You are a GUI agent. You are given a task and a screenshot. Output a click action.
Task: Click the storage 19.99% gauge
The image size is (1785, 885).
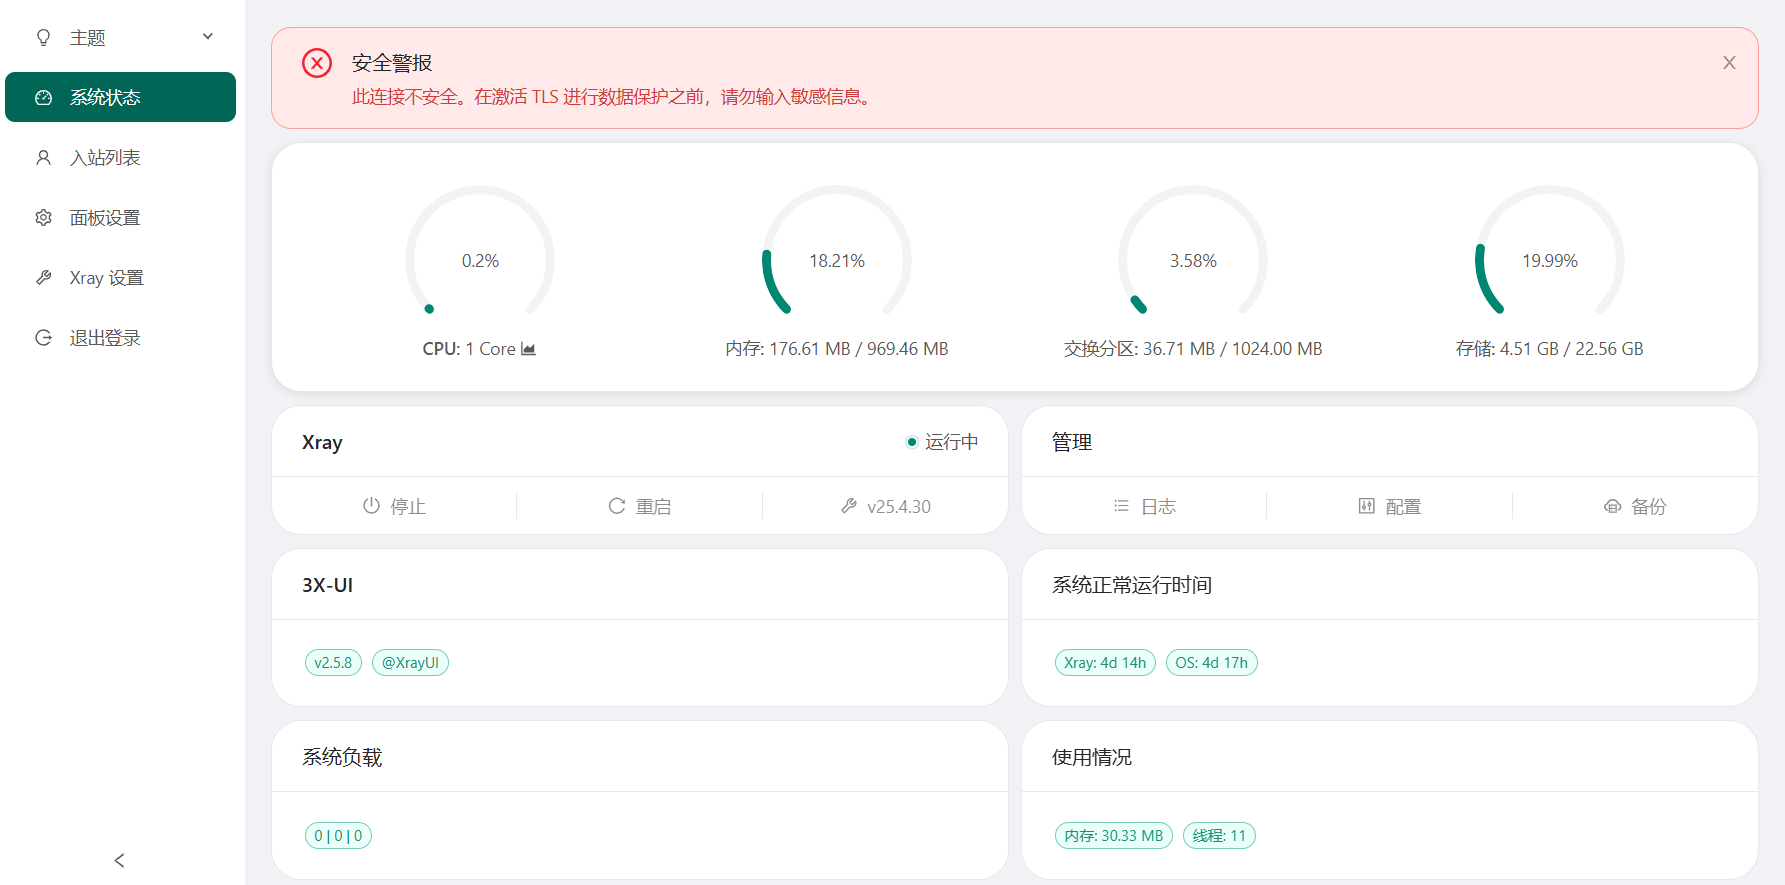pos(1550,260)
